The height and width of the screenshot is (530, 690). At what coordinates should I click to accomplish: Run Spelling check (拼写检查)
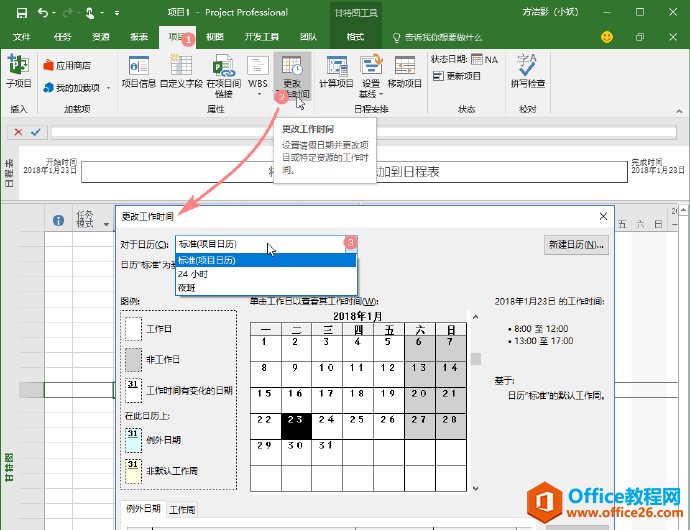pyautogui.click(x=528, y=71)
